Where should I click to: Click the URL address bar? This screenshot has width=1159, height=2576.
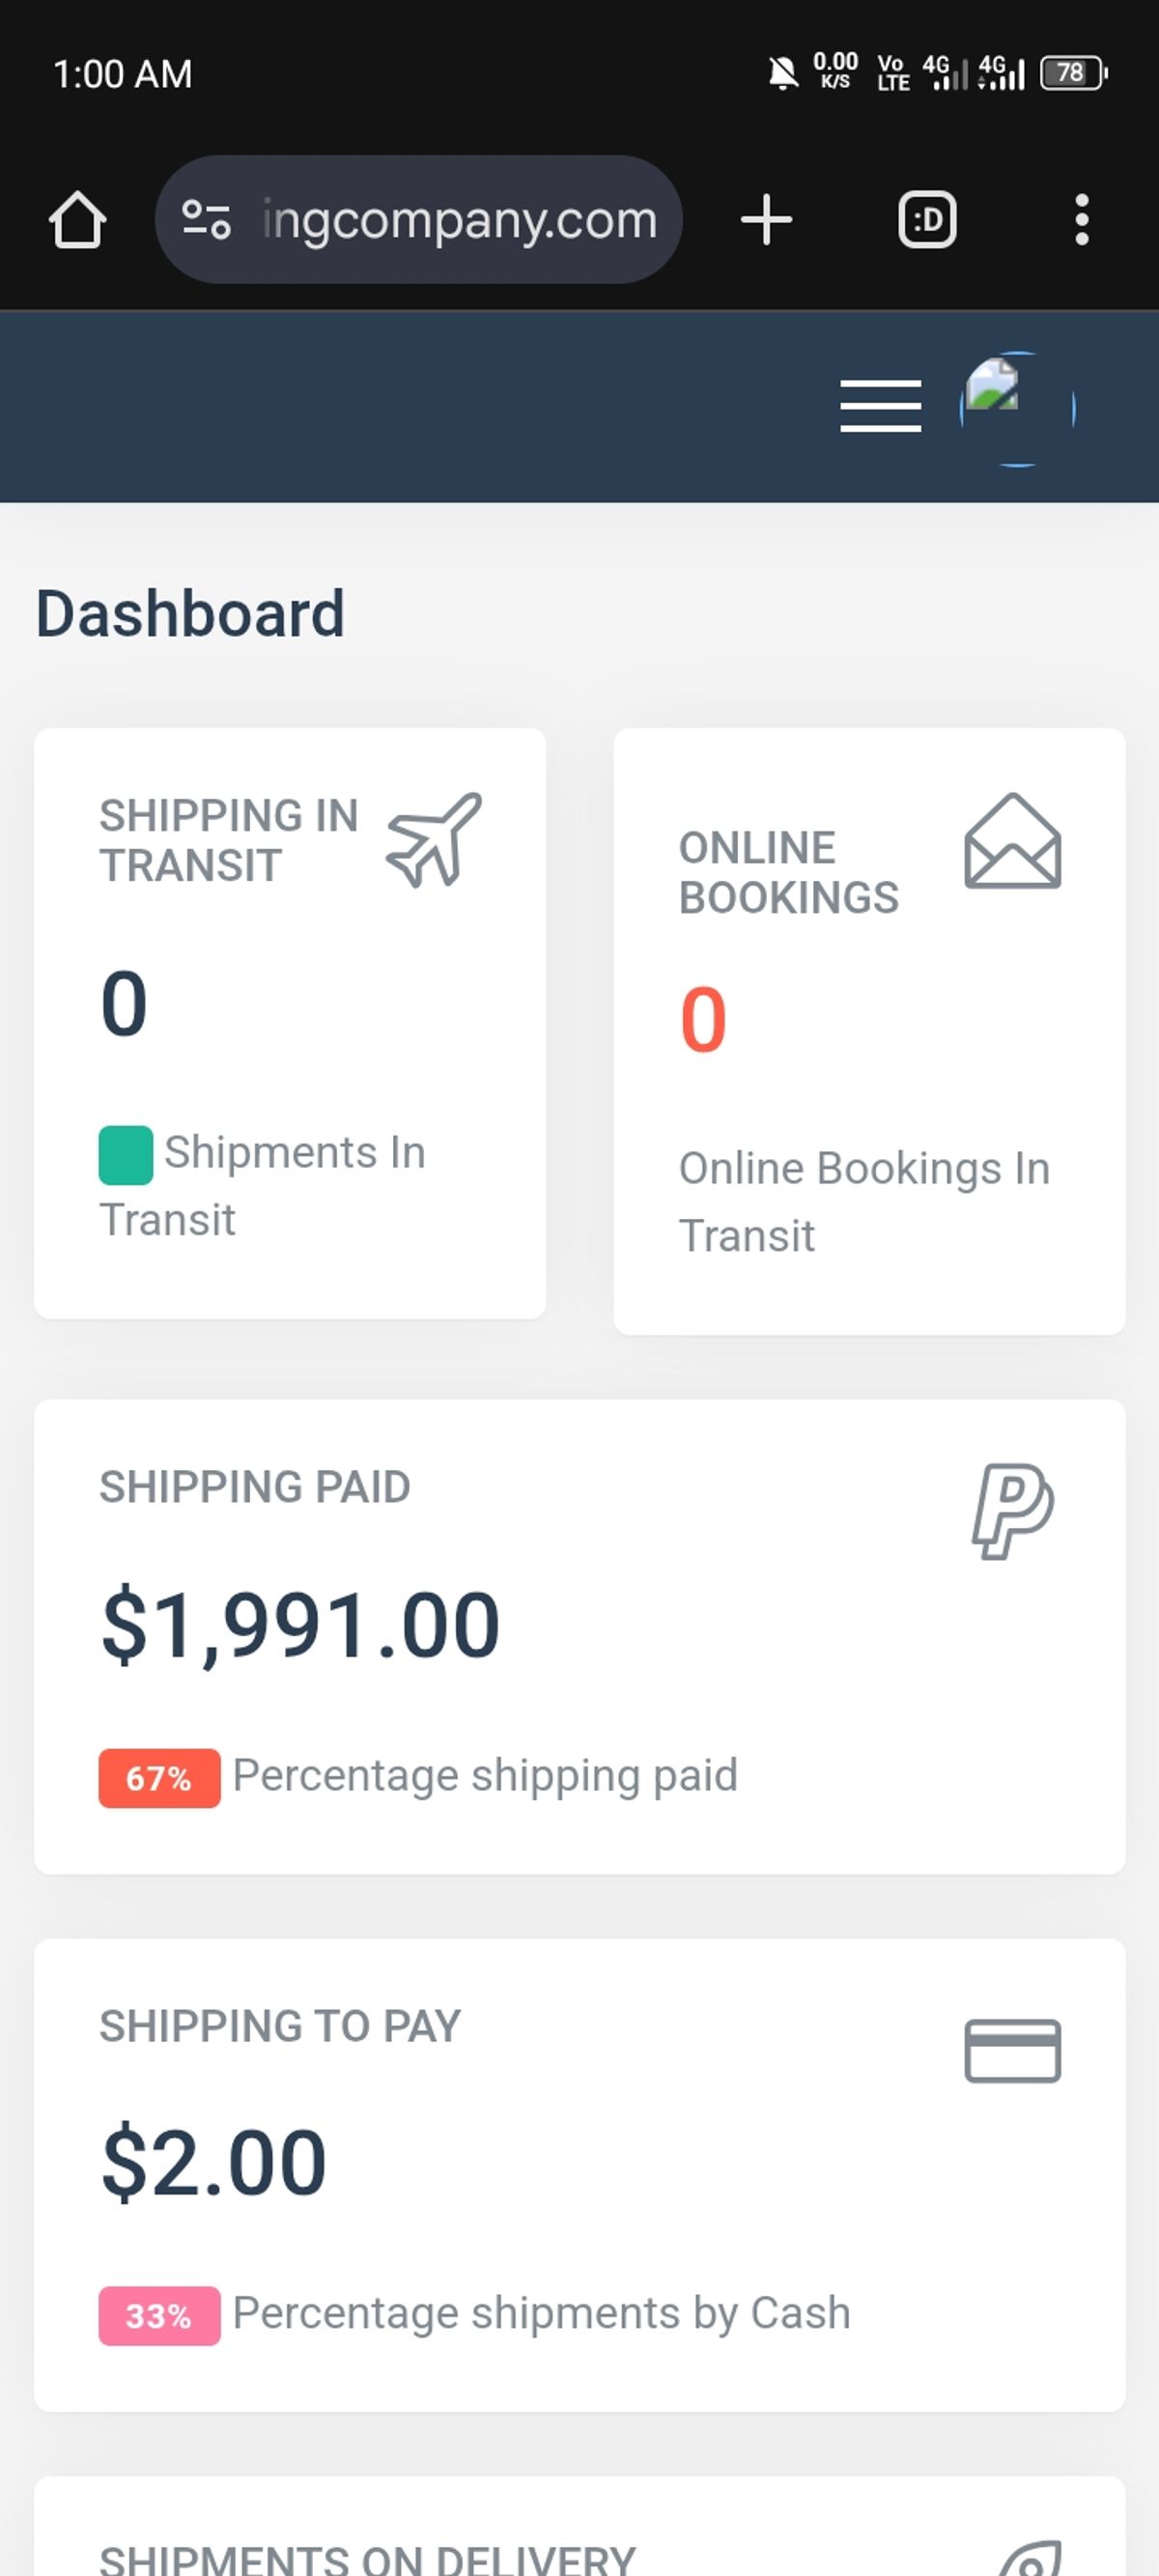click(458, 219)
